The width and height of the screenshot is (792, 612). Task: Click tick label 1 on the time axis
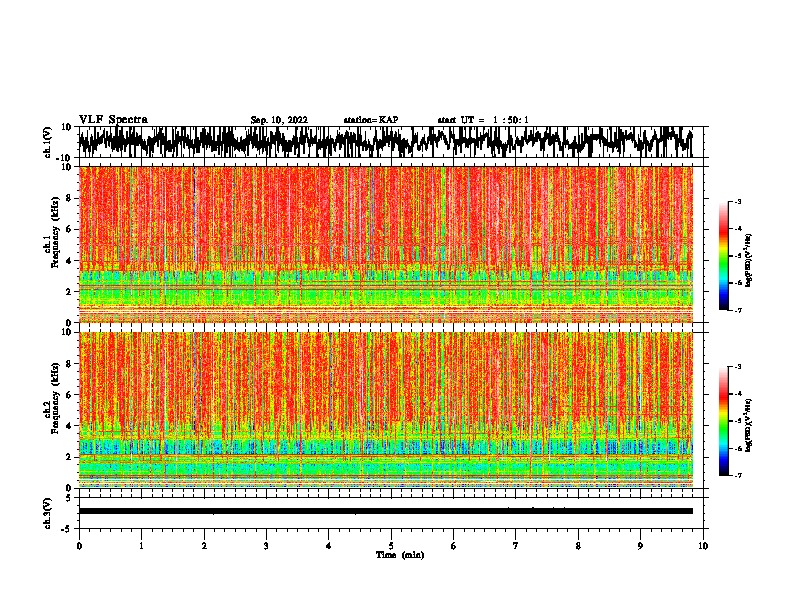coord(141,546)
